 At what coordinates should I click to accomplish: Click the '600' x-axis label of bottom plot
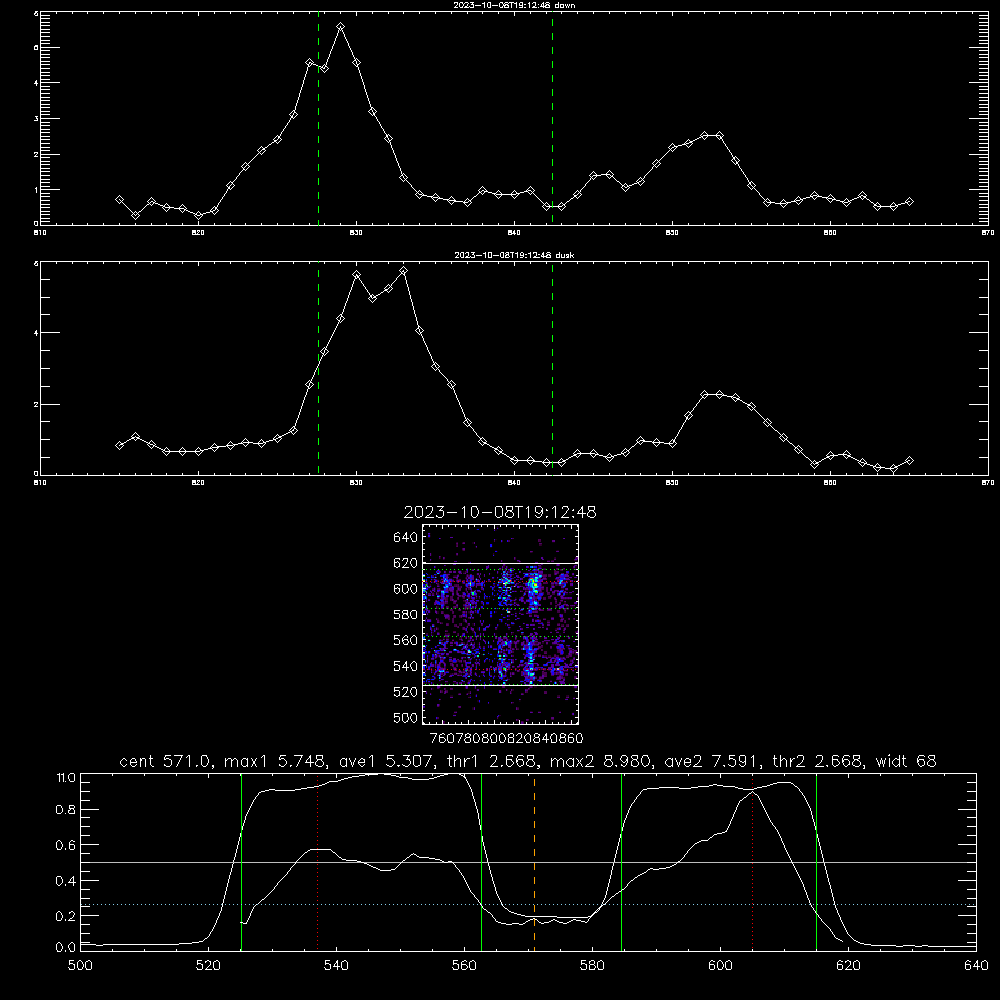click(x=720, y=966)
